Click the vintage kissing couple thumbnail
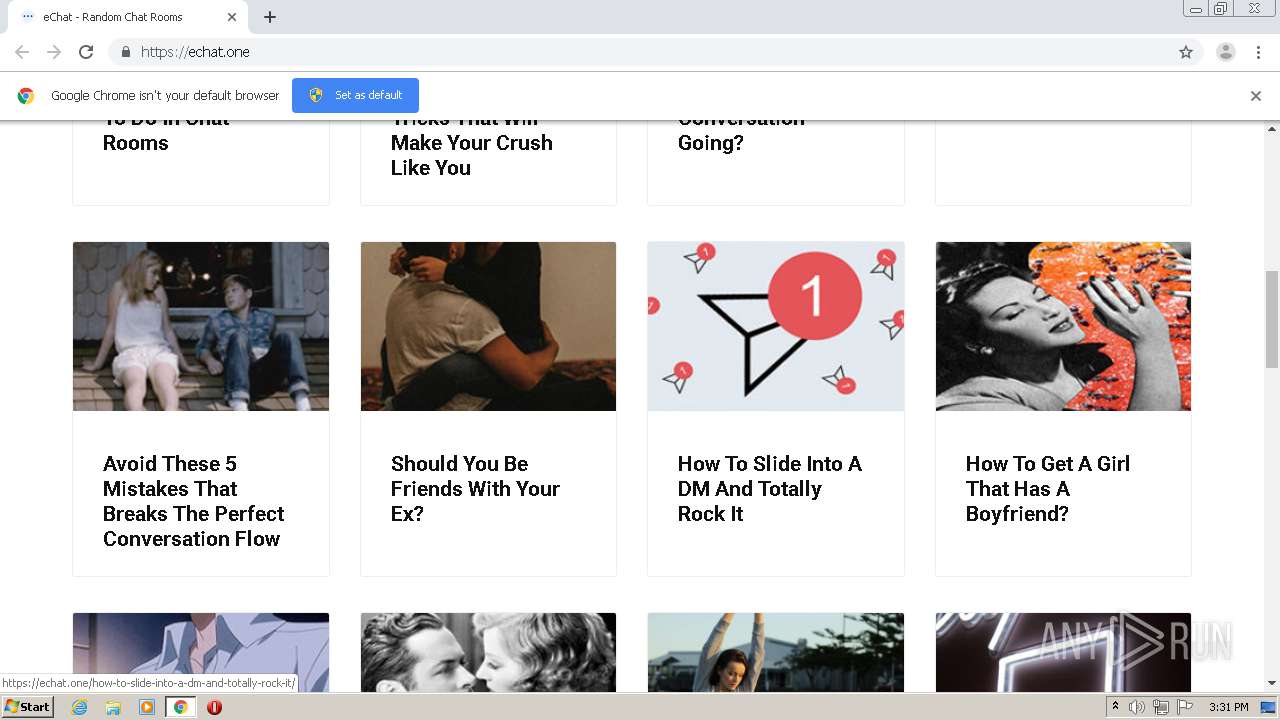1280x720 pixels. pyautogui.click(x=488, y=652)
